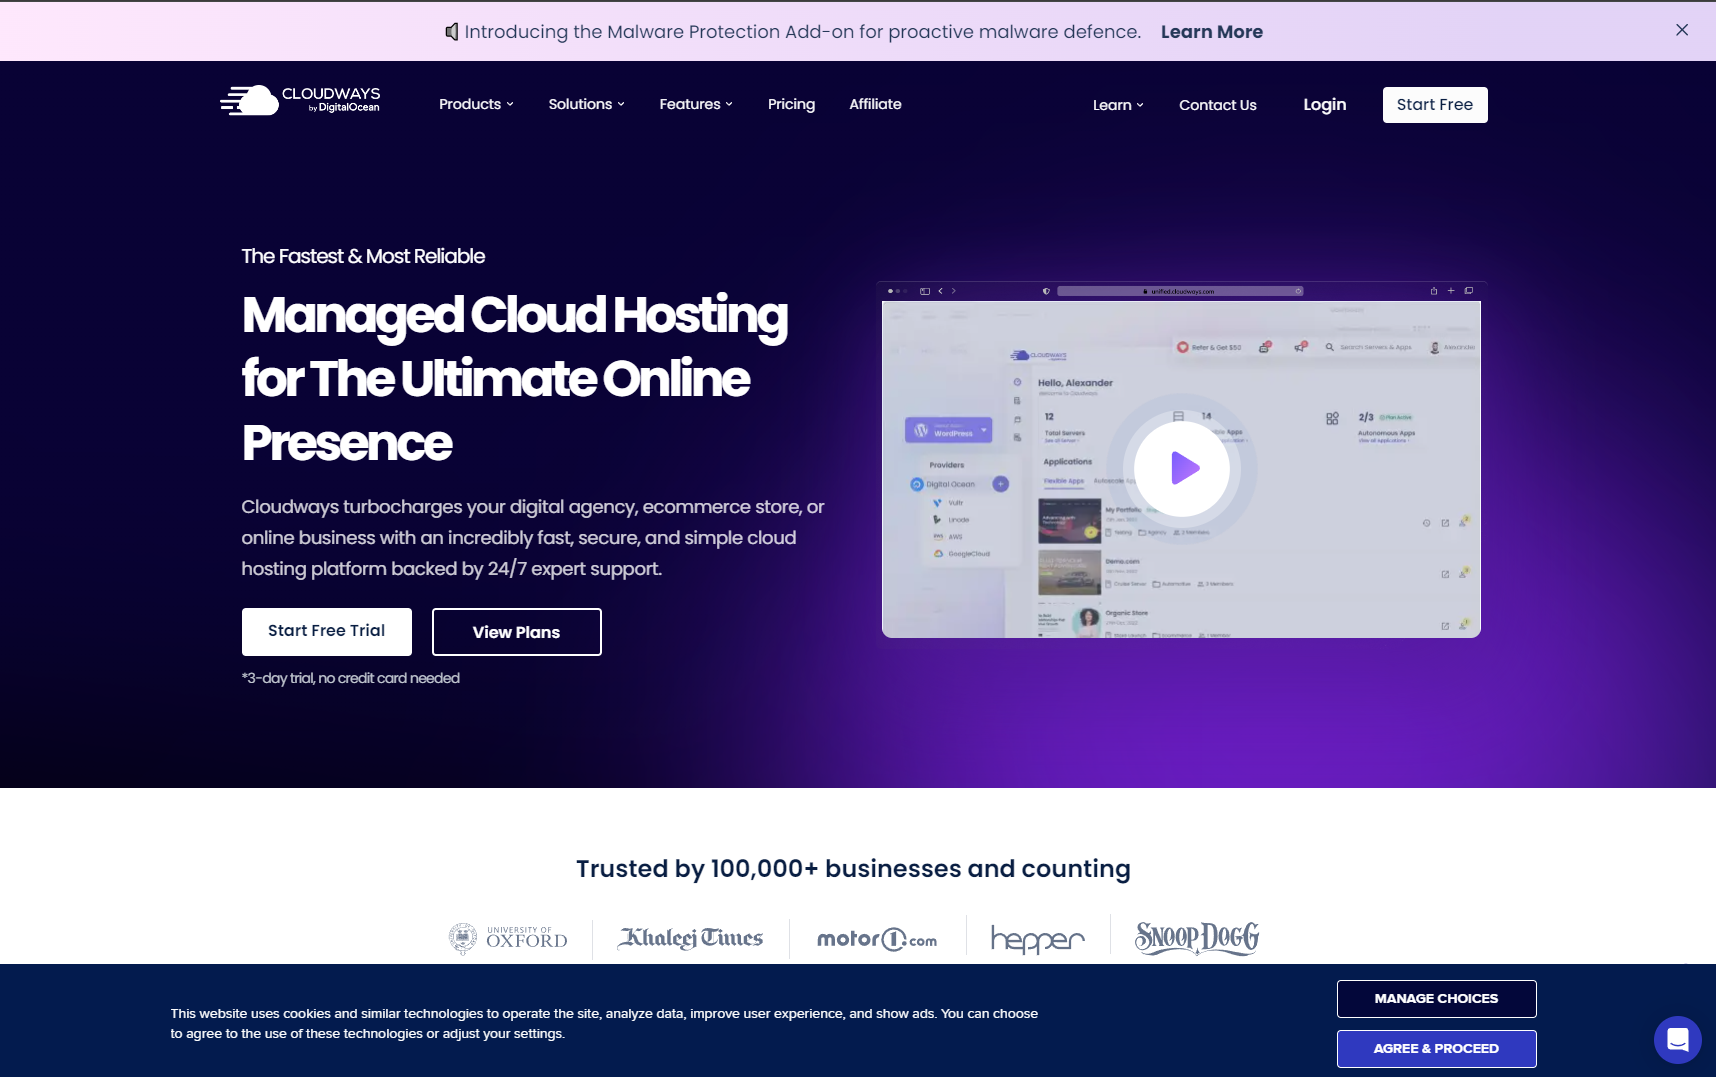
Task: Click the megaphone icon in announcement bar
Action: 452,32
